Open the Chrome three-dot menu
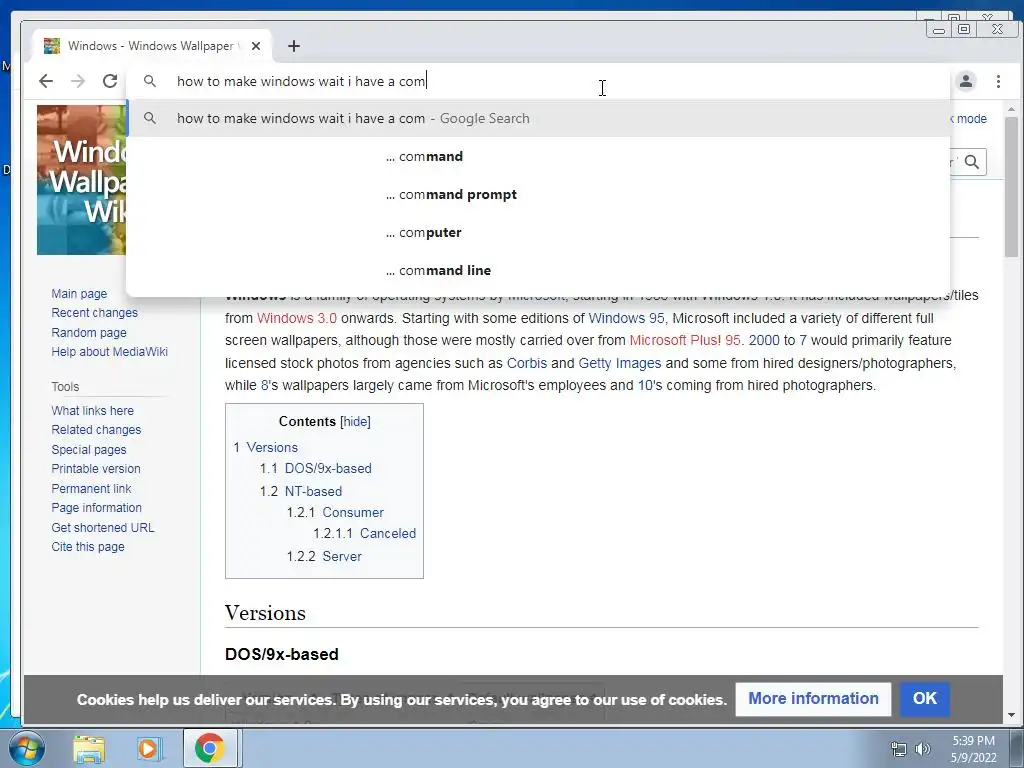1024x768 pixels. point(999,81)
